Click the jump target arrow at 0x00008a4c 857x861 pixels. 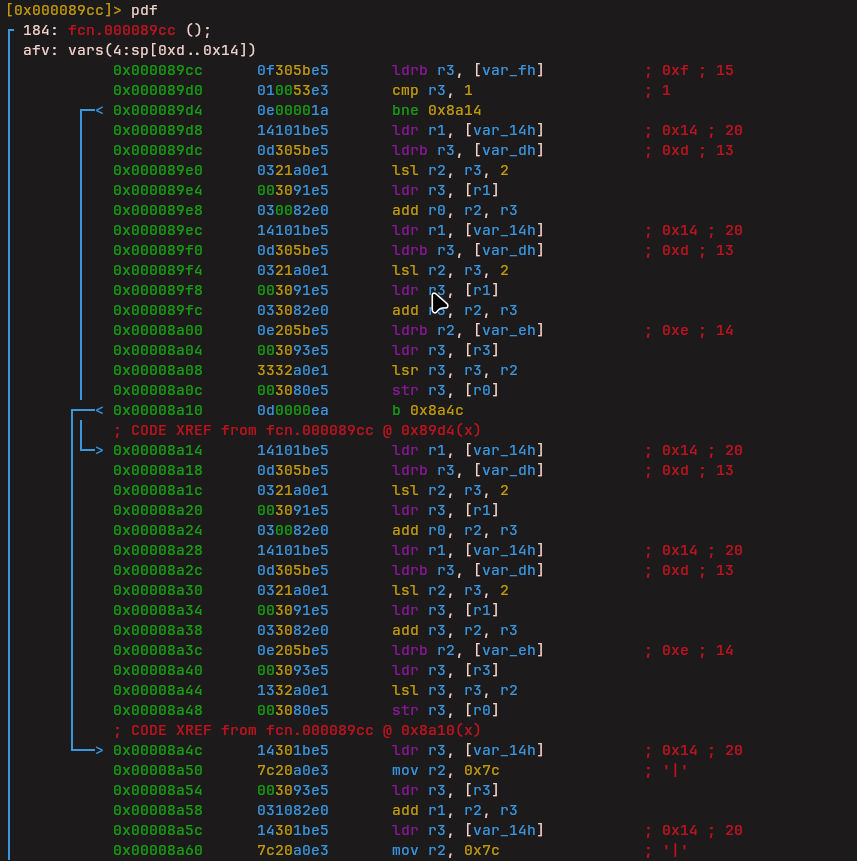click(x=97, y=751)
